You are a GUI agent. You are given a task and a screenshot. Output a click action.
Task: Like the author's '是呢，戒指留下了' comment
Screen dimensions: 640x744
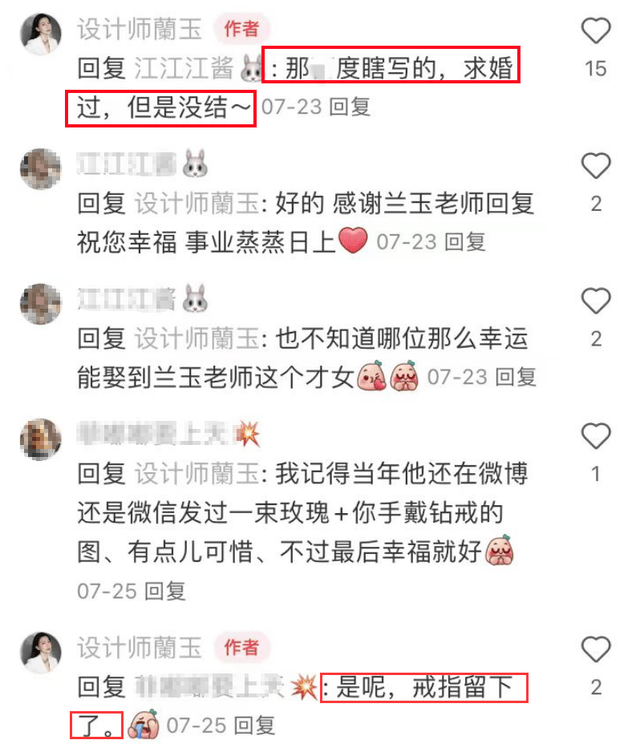pyautogui.click(x=595, y=649)
